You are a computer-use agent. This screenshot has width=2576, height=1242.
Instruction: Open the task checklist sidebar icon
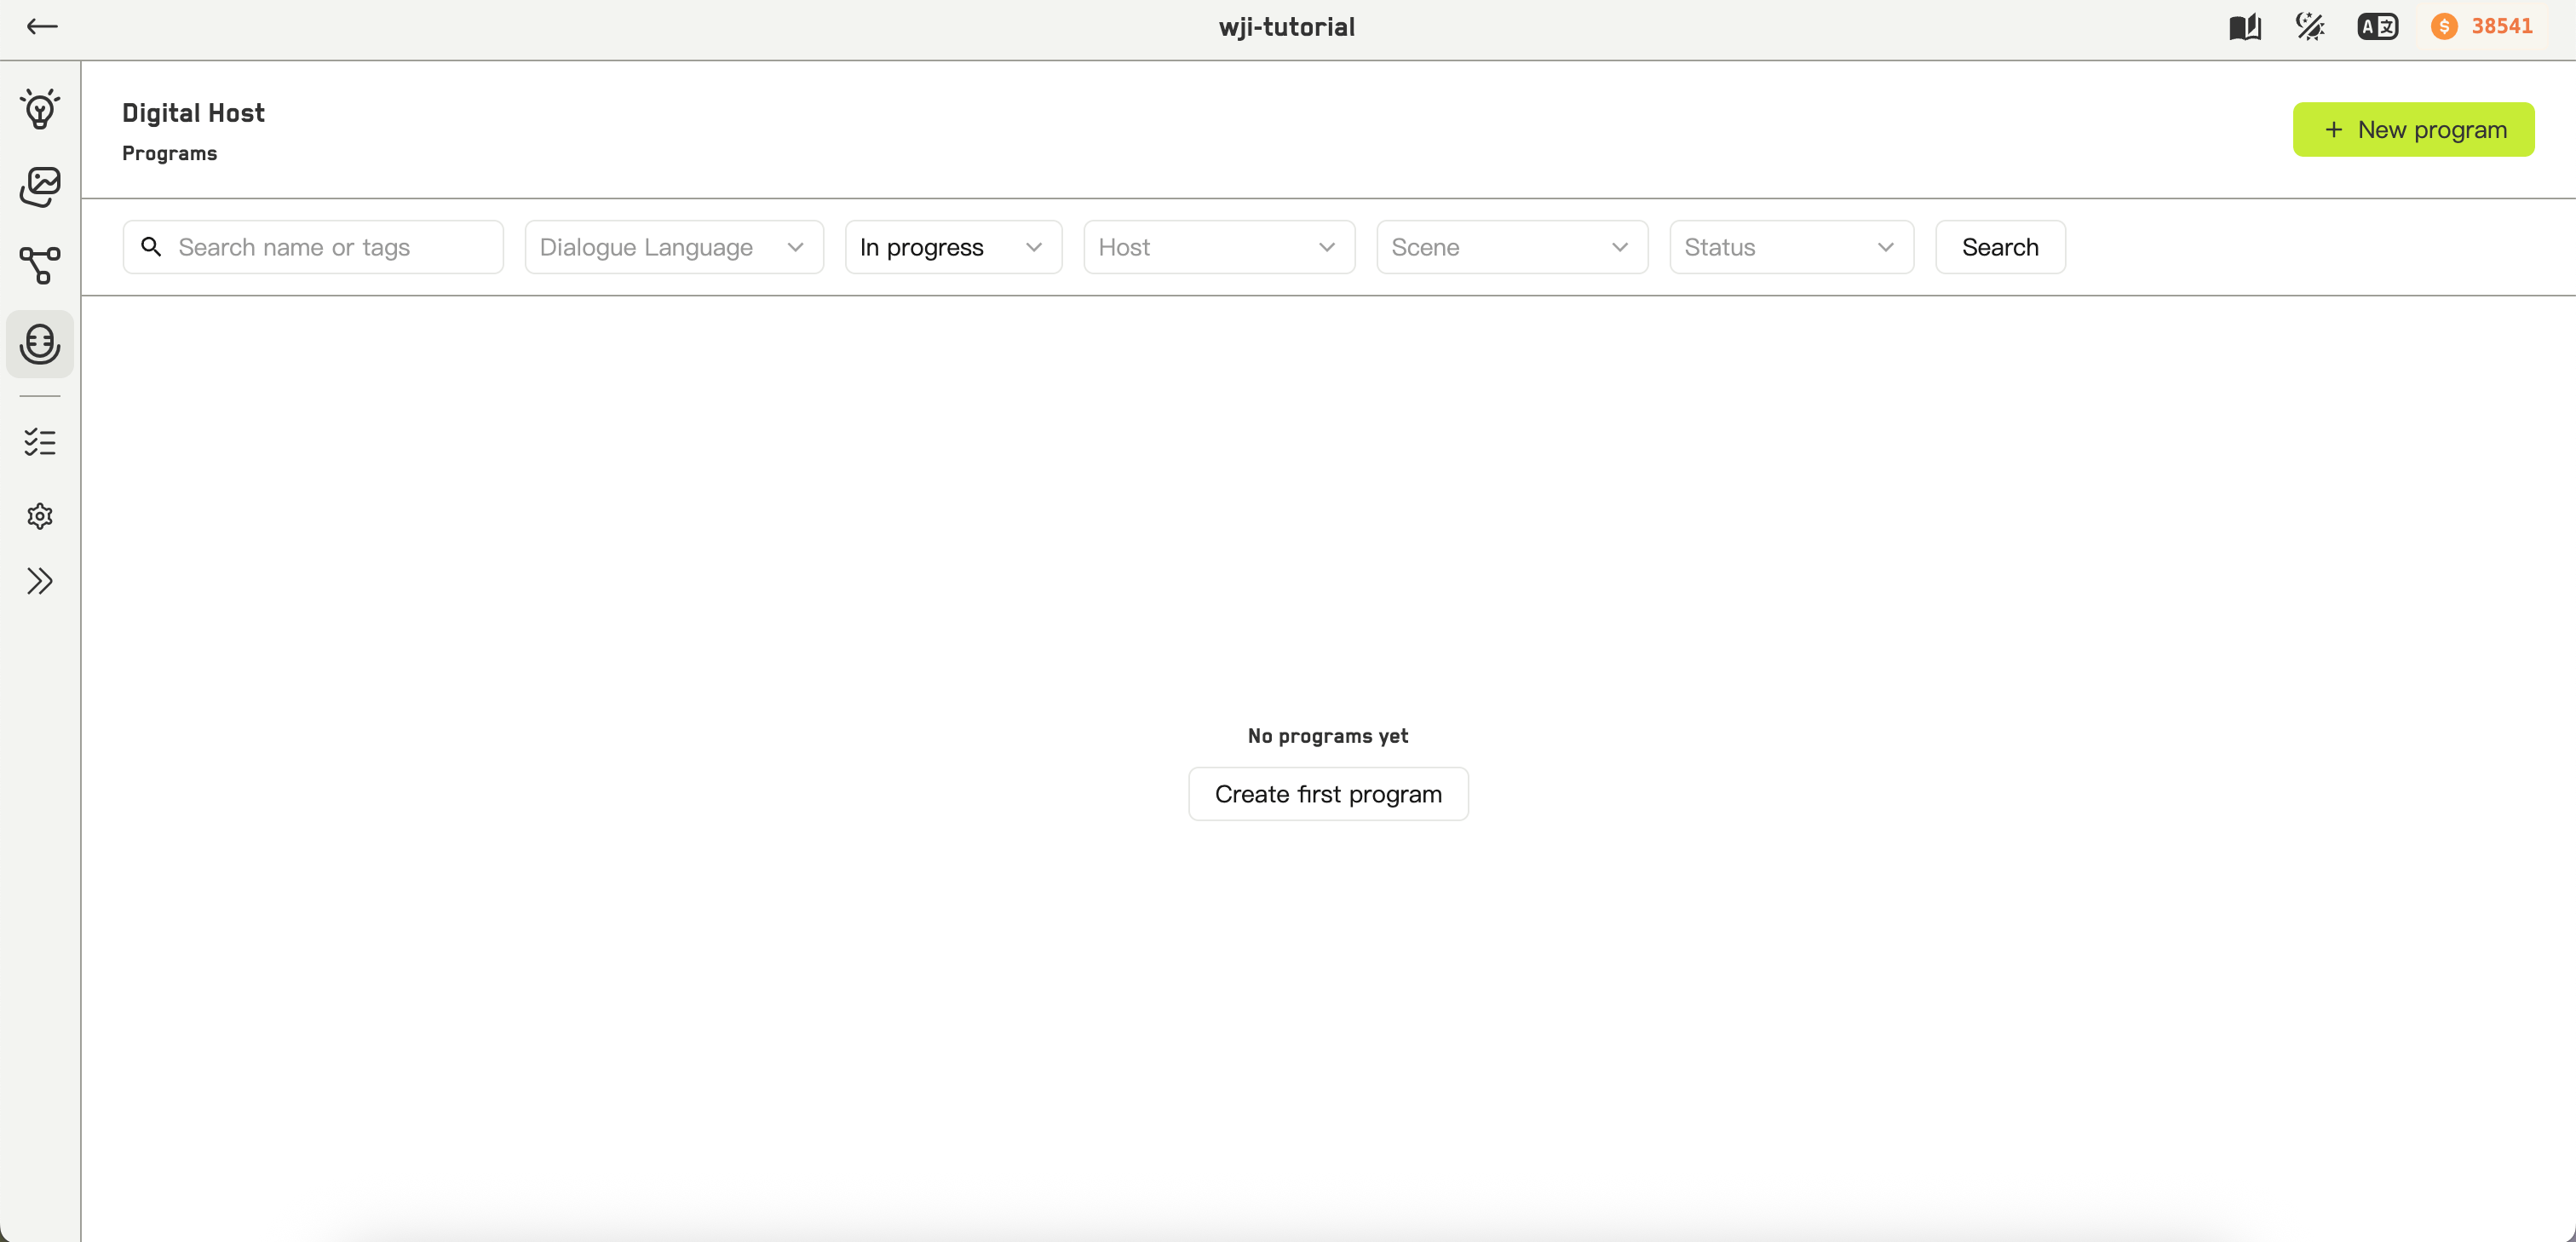[40, 442]
